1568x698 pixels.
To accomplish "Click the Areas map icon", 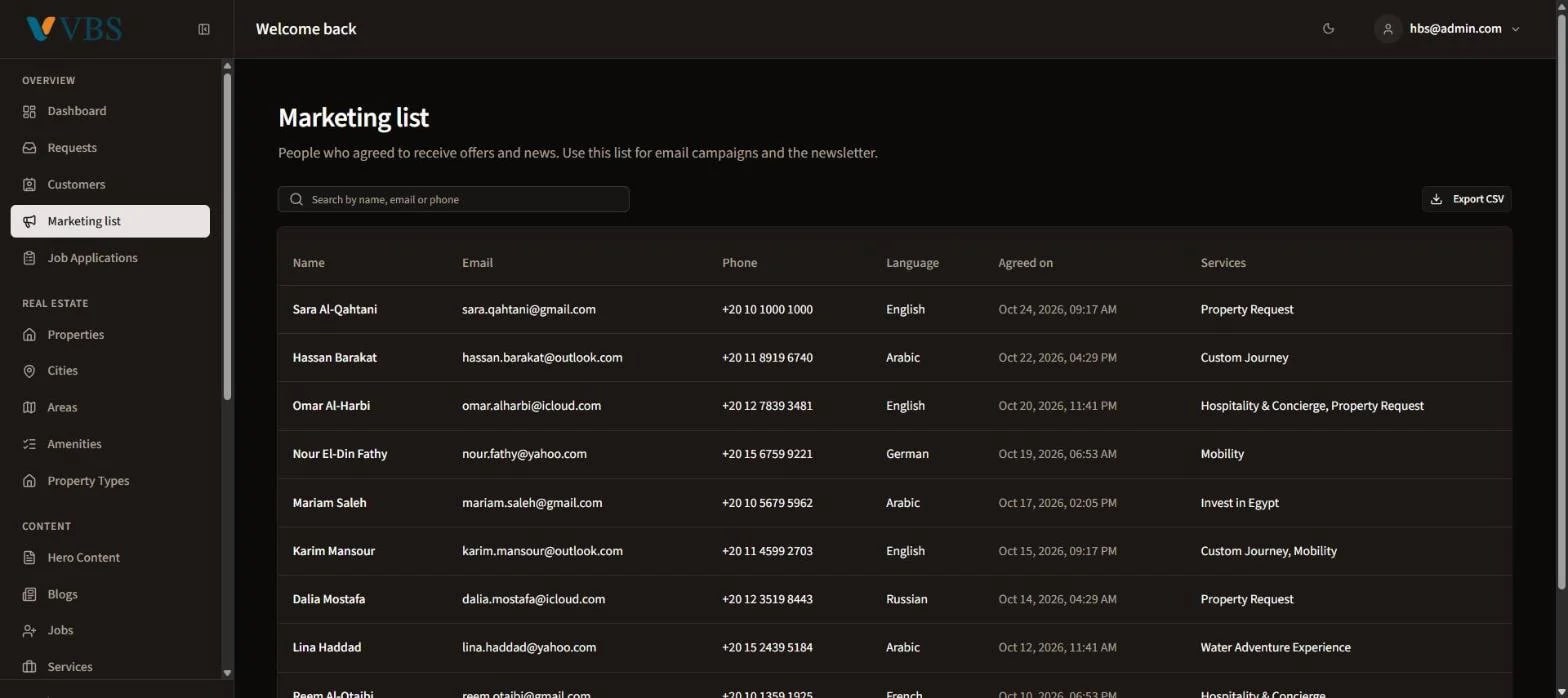I will coord(29,407).
